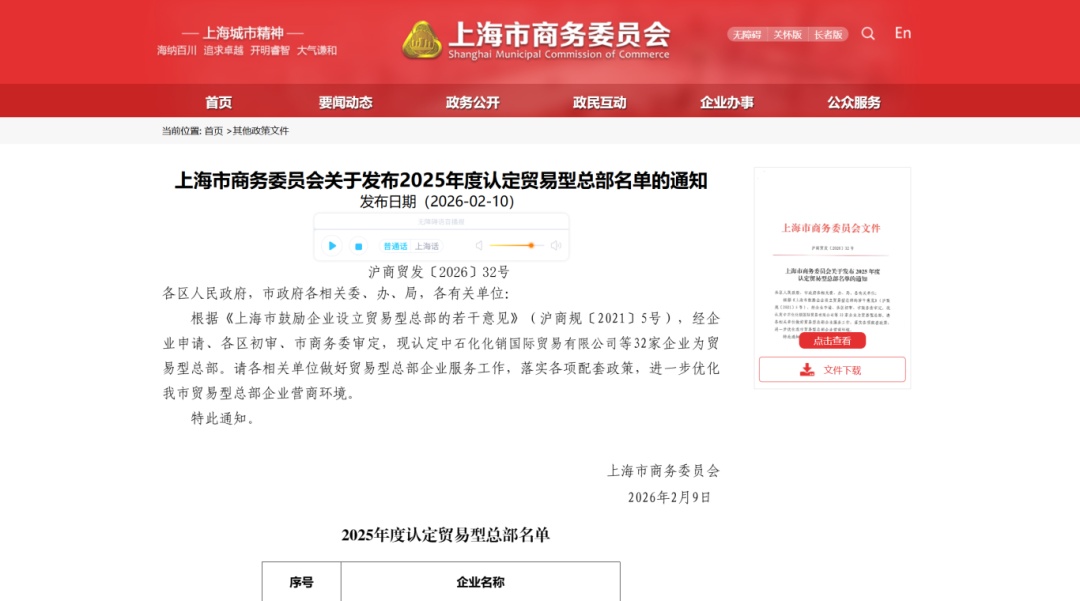
Task: Open the 政民互动 navigation menu
Action: [599, 103]
